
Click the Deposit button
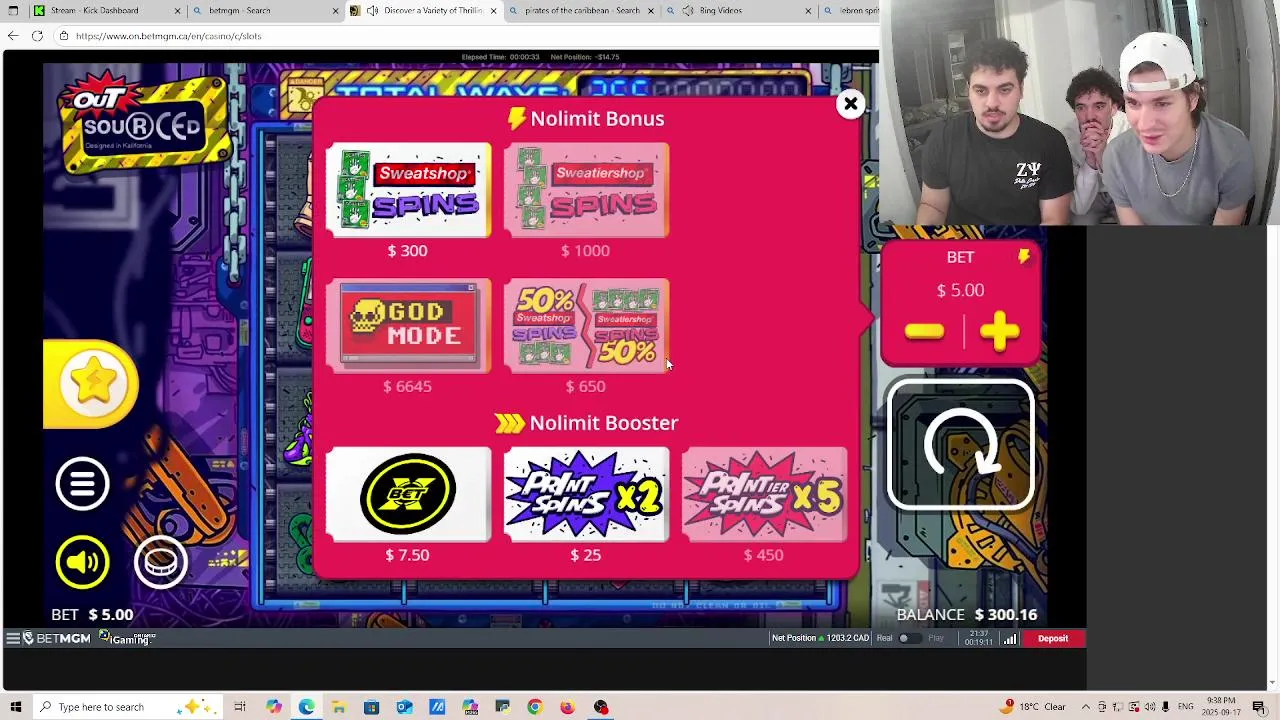1053,638
